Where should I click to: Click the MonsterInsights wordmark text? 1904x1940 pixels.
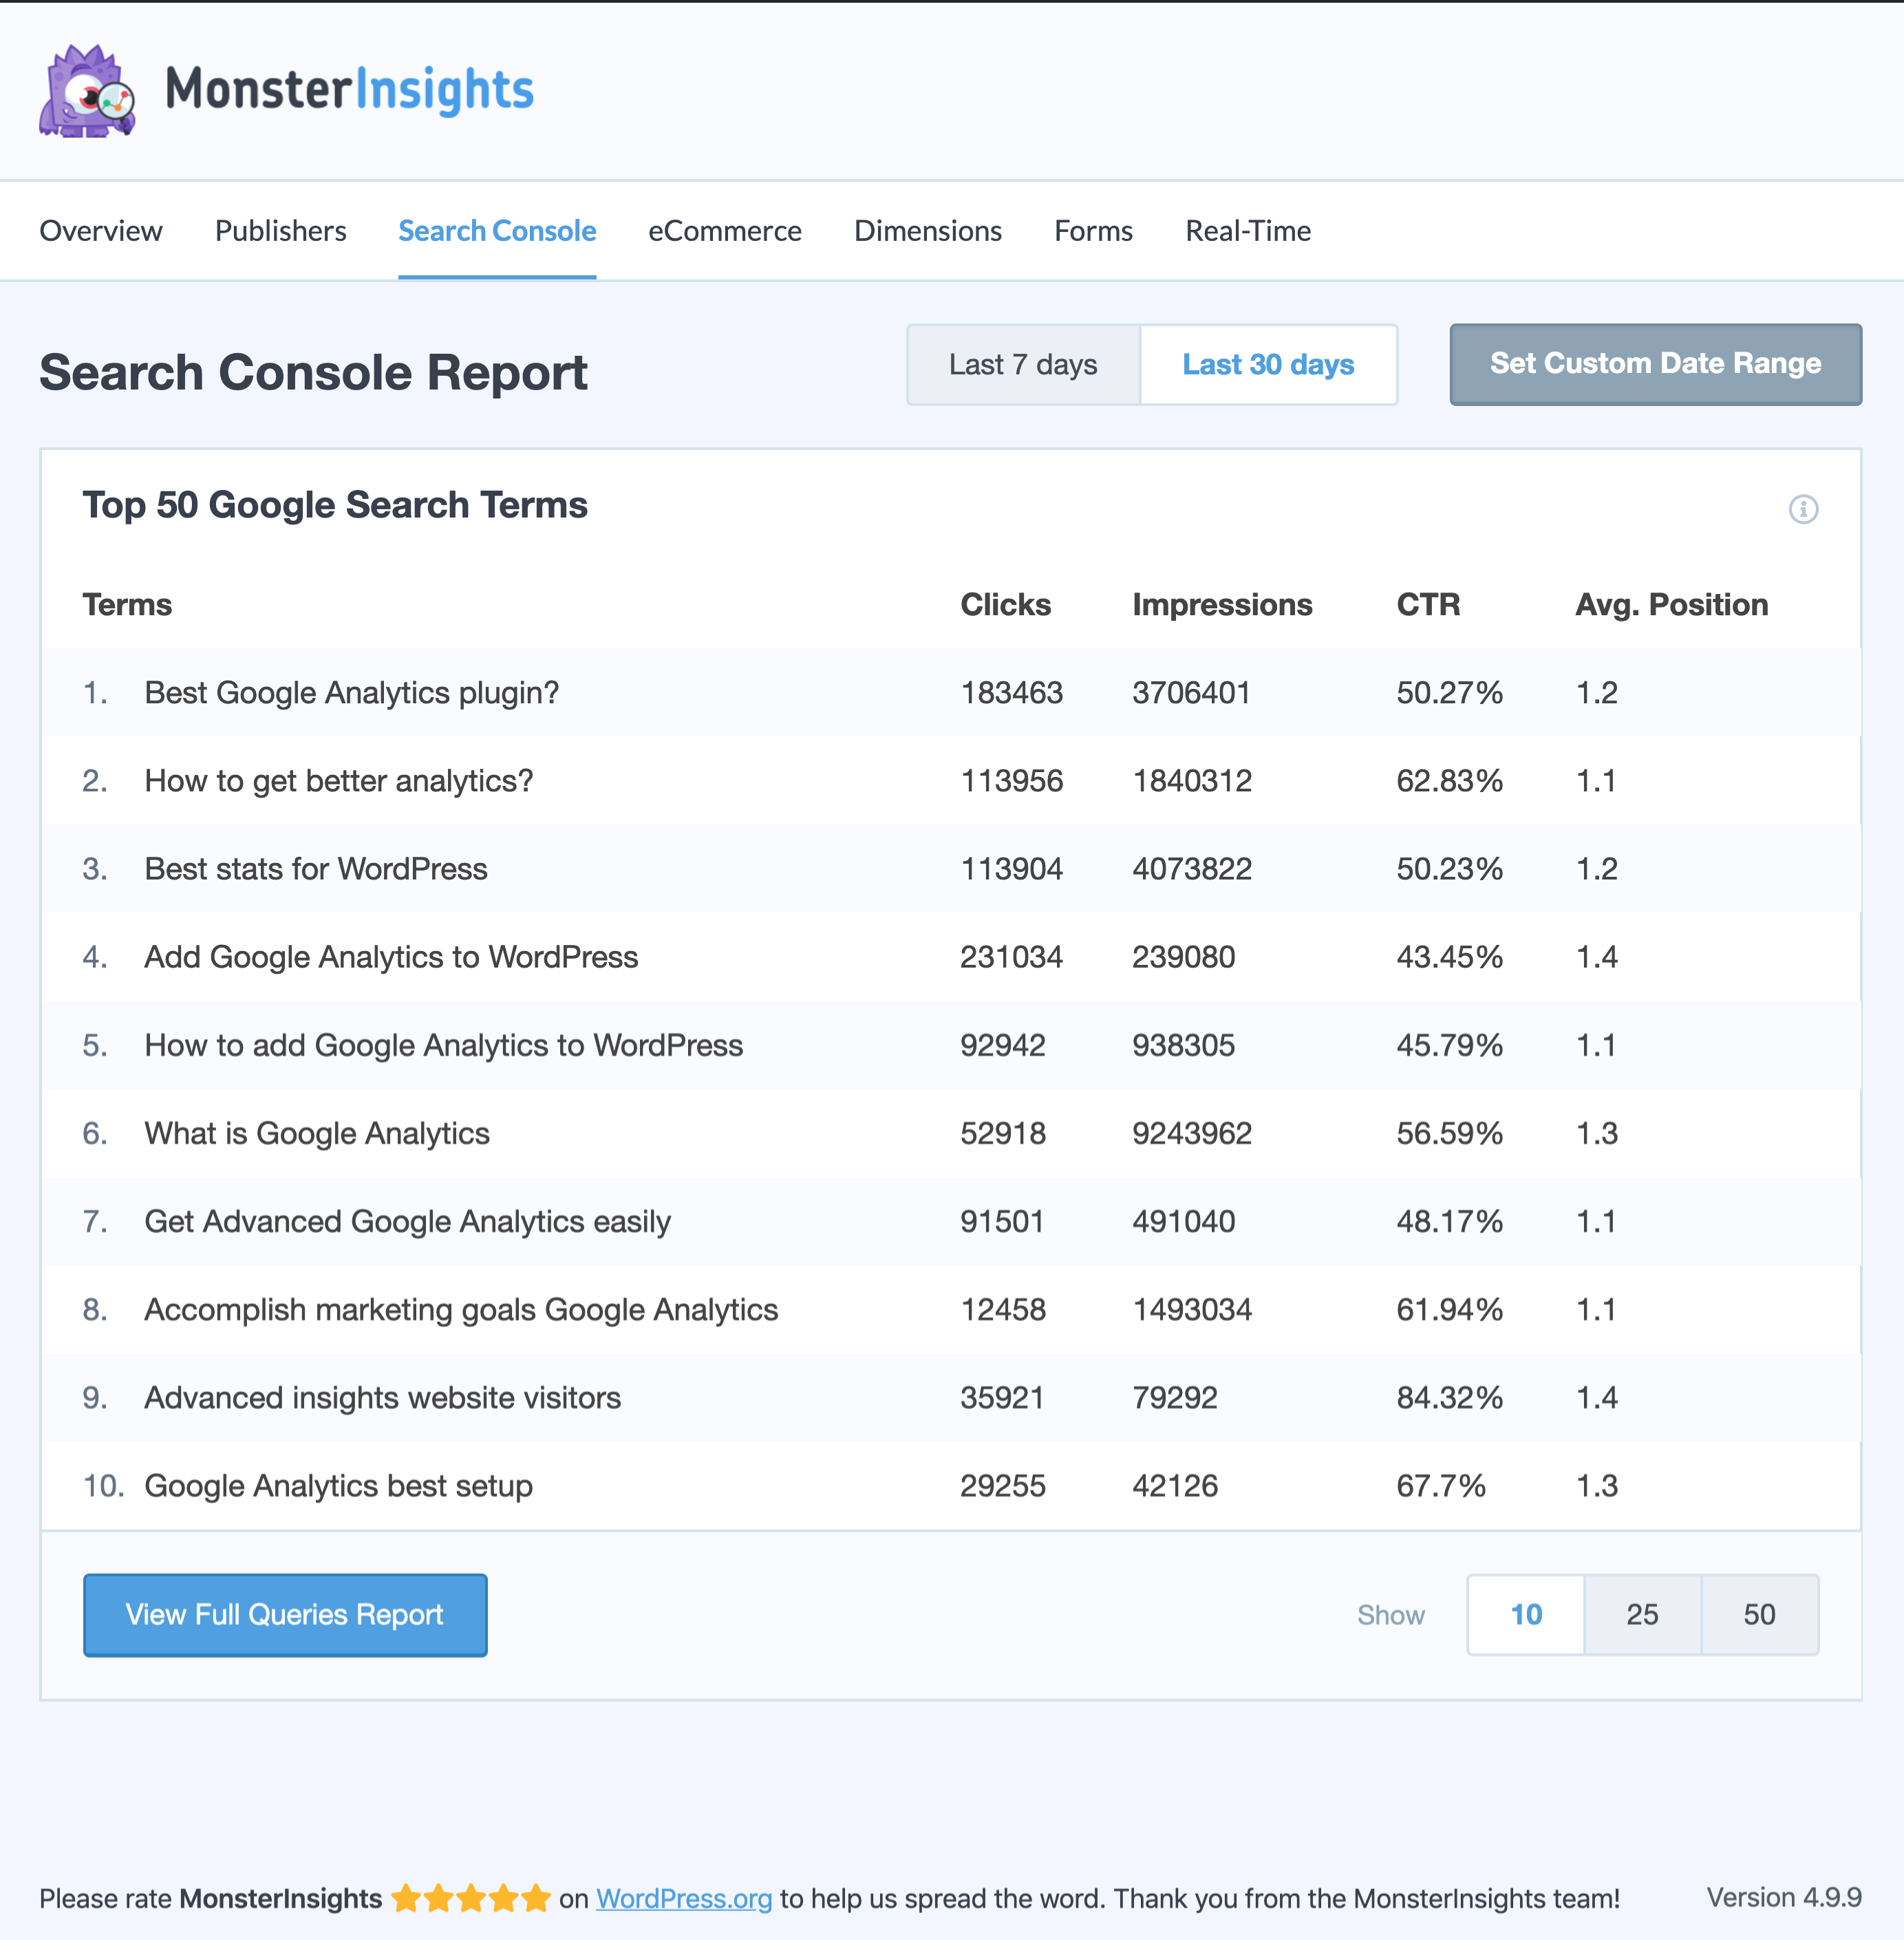tap(349, 90)
